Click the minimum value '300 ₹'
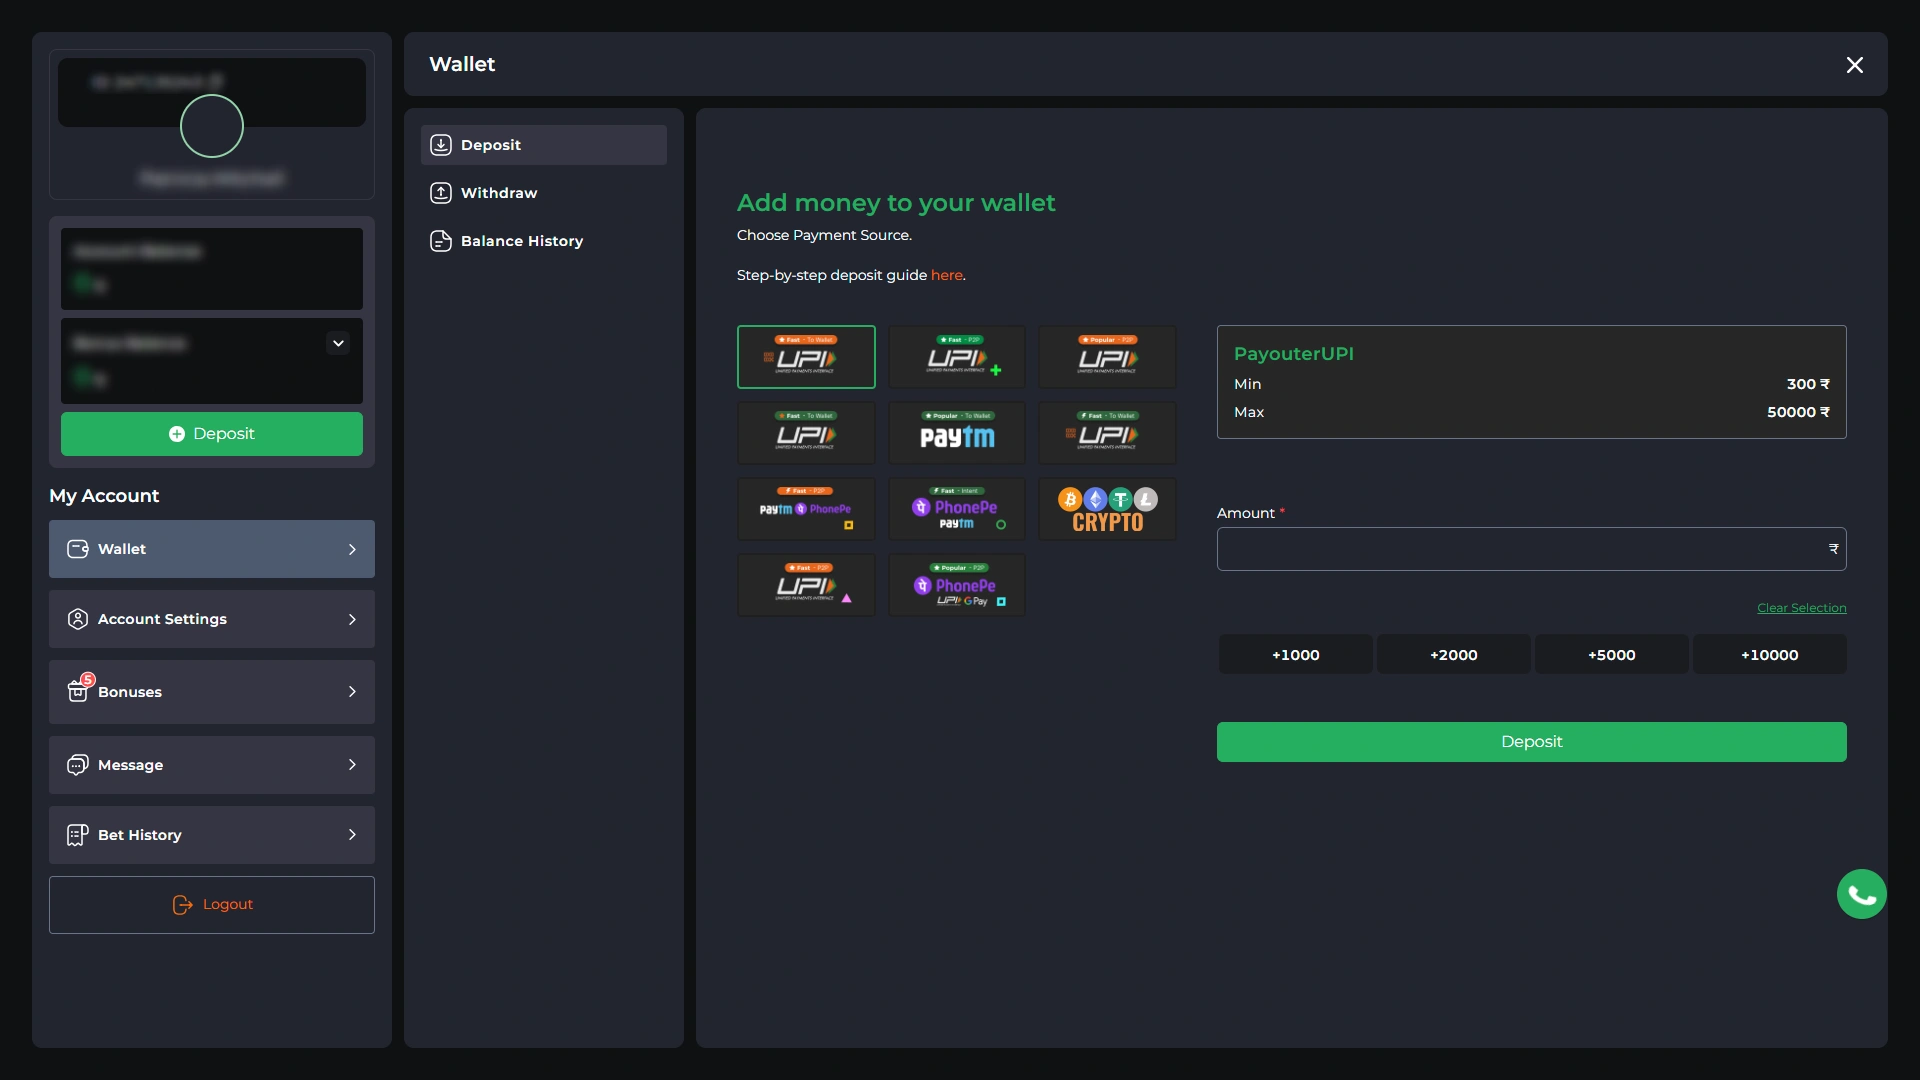 coord(1808,384)
